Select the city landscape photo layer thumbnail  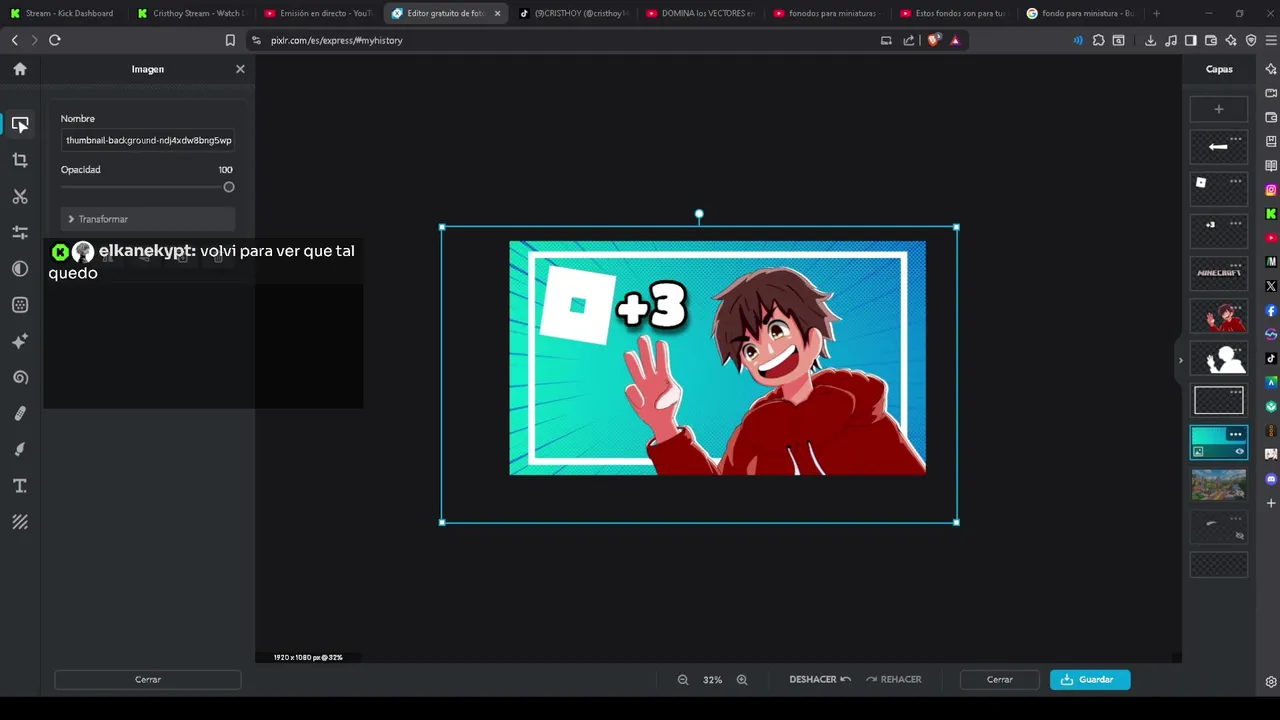click(x=1218, y=485)
